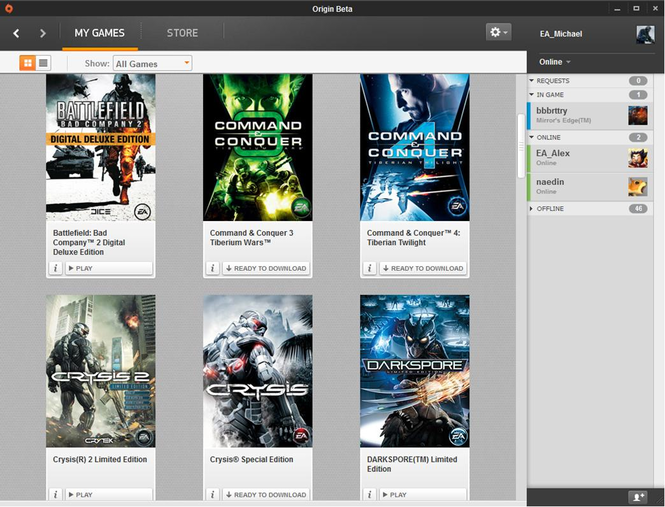
Task: Switch to grid view of games
Action: click(28, 63)
